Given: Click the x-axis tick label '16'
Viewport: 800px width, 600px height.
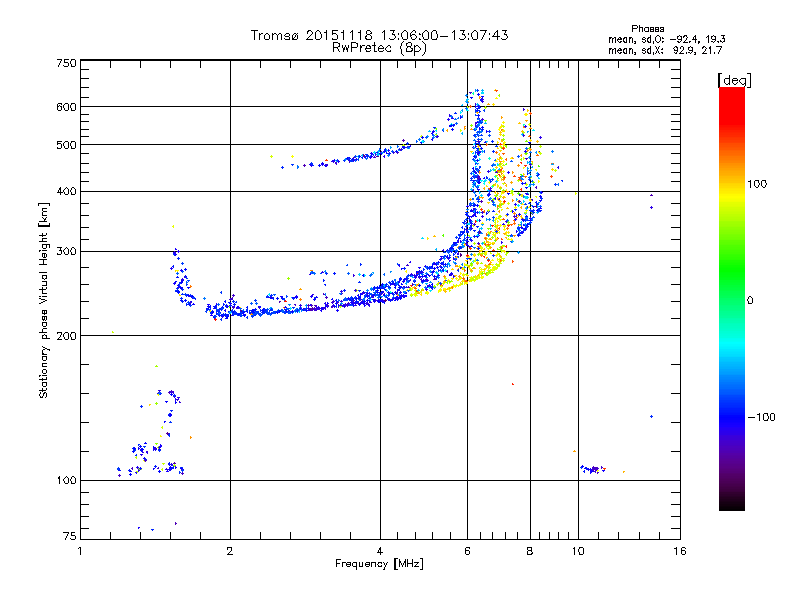Looking at the screenshot, I should [680, 551].
